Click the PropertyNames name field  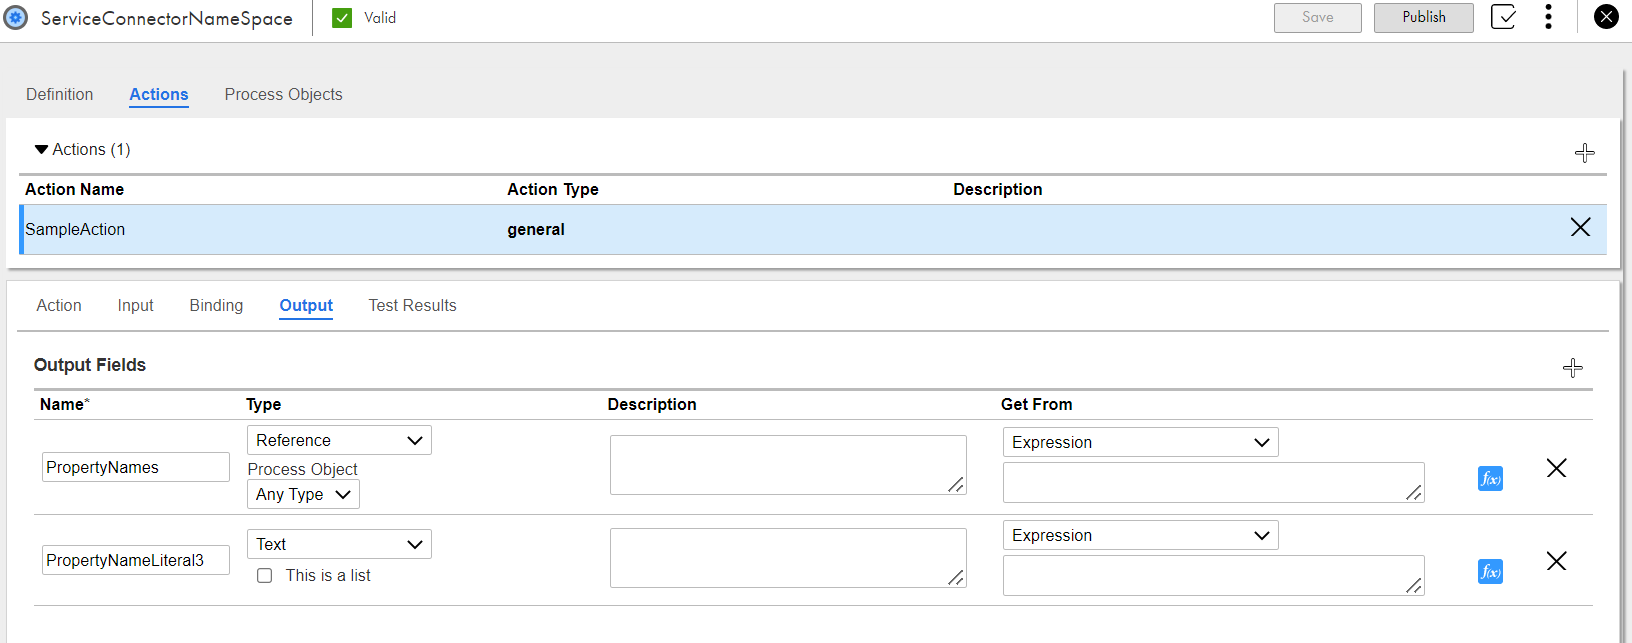[x=136, y=467]
